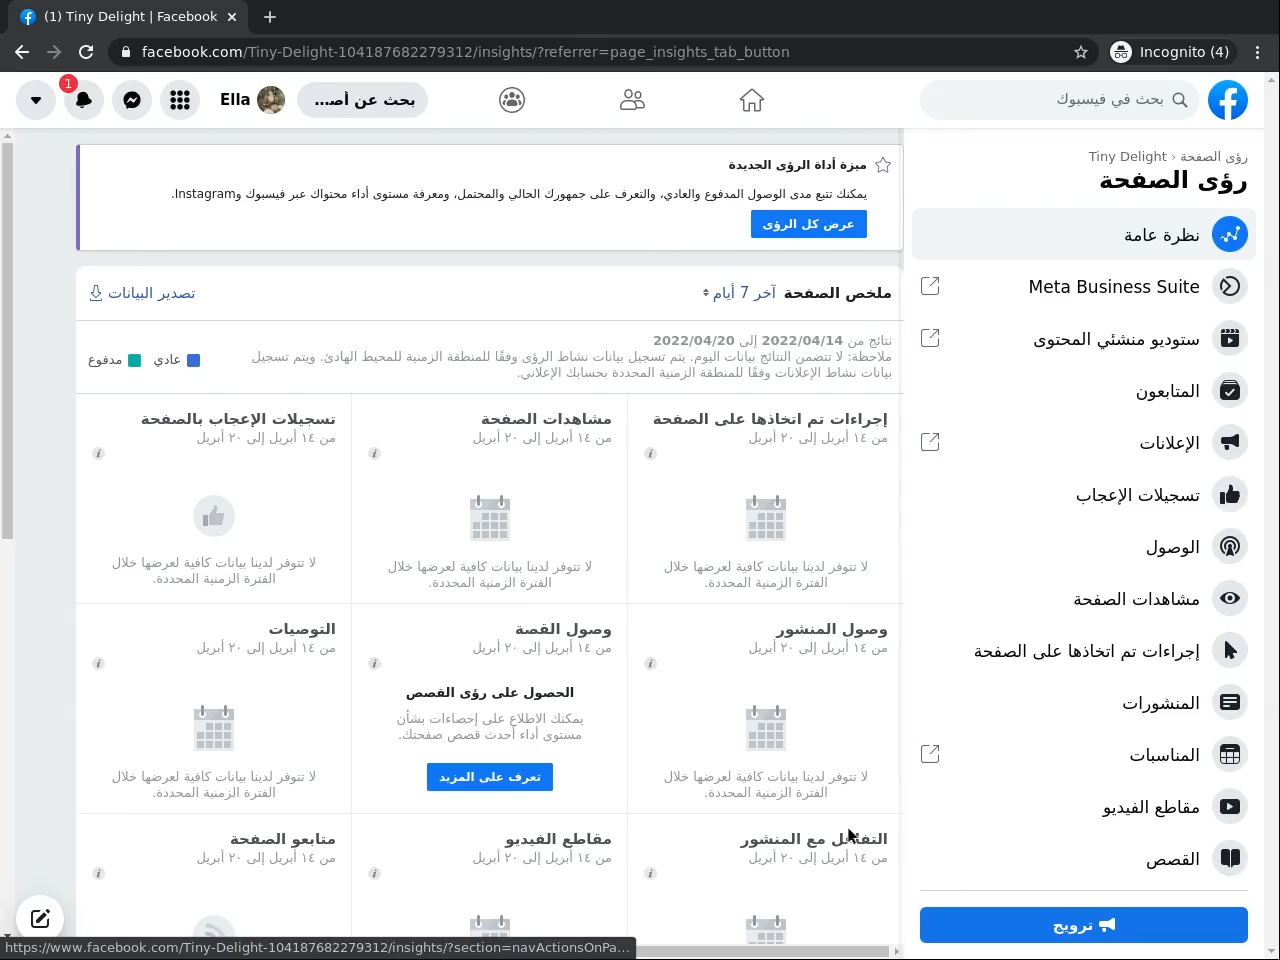Open Ella profile link
Viewport: 1280px width, 960px height.
[252, 100]
